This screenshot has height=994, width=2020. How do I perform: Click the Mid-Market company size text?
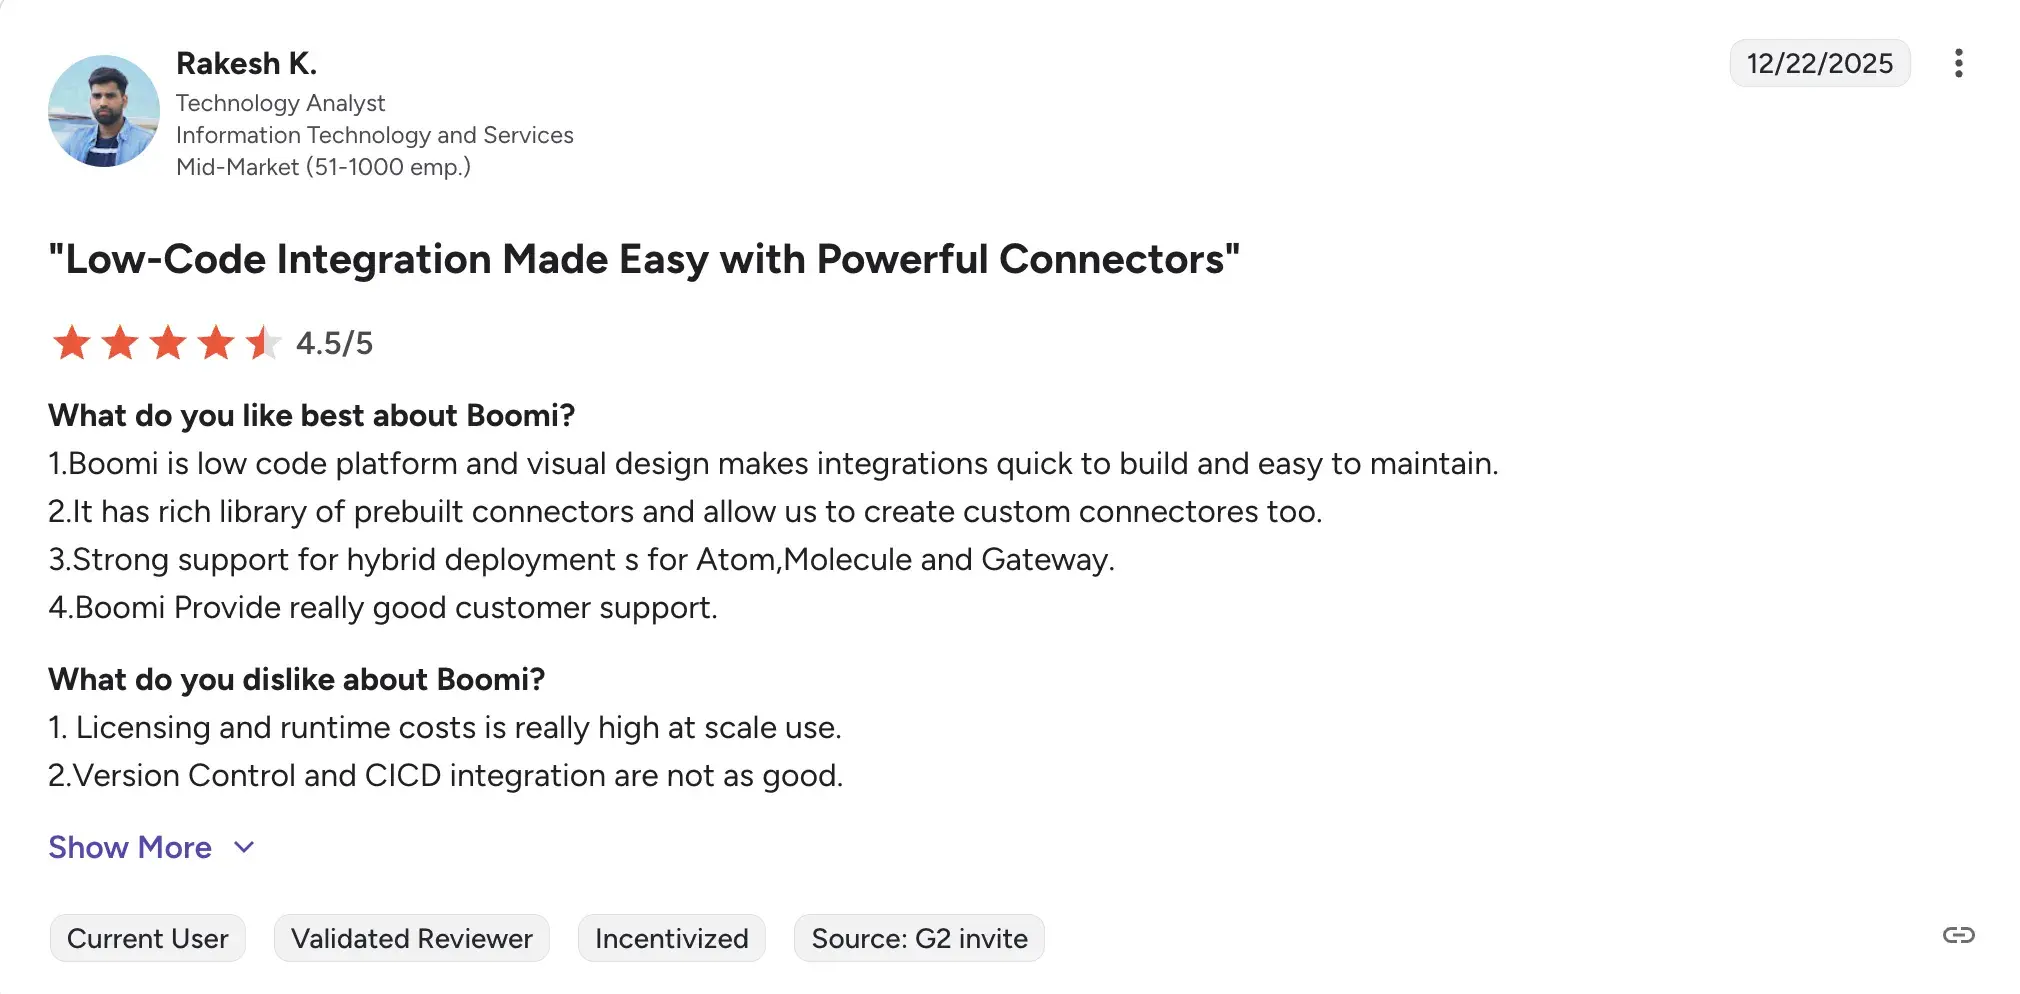coord(323,167)
